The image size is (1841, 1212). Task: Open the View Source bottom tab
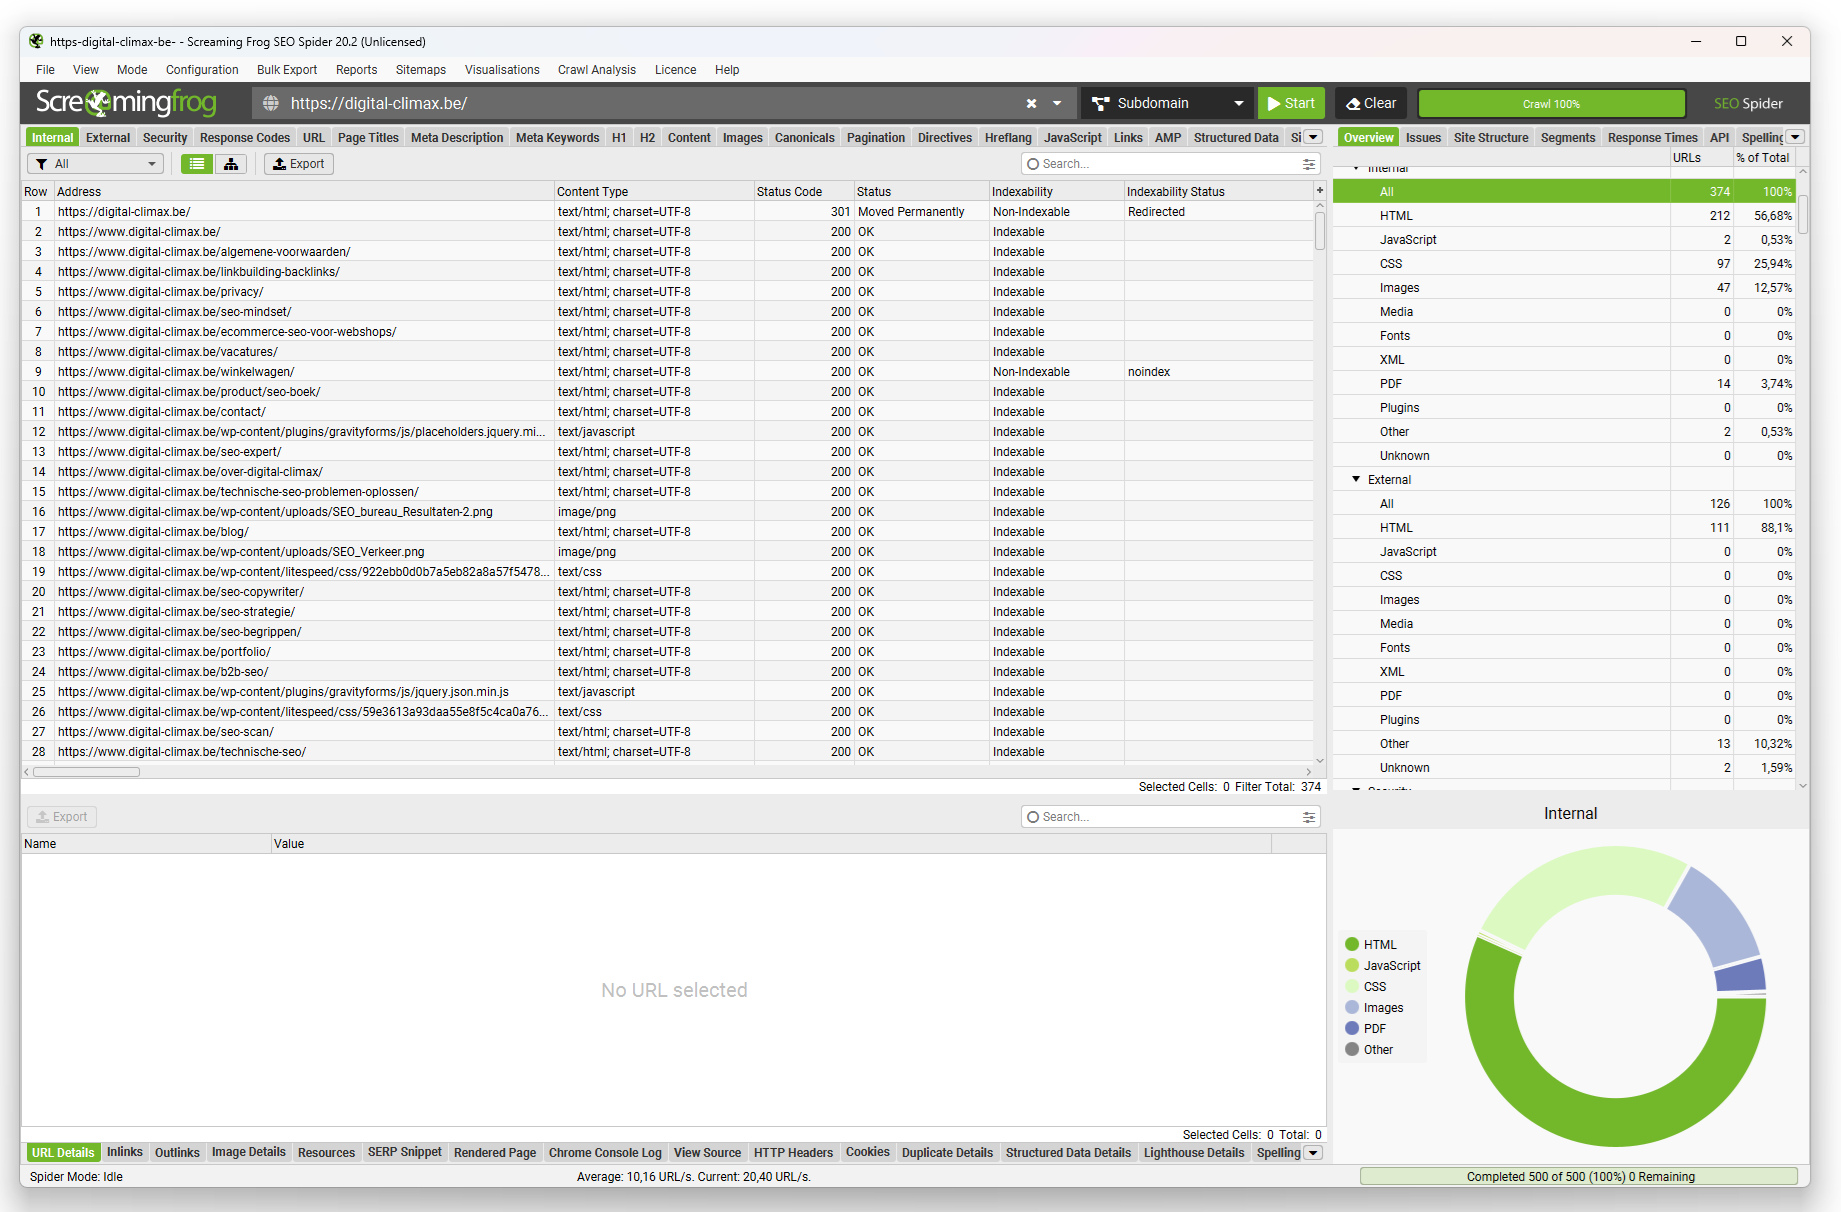707,1153
